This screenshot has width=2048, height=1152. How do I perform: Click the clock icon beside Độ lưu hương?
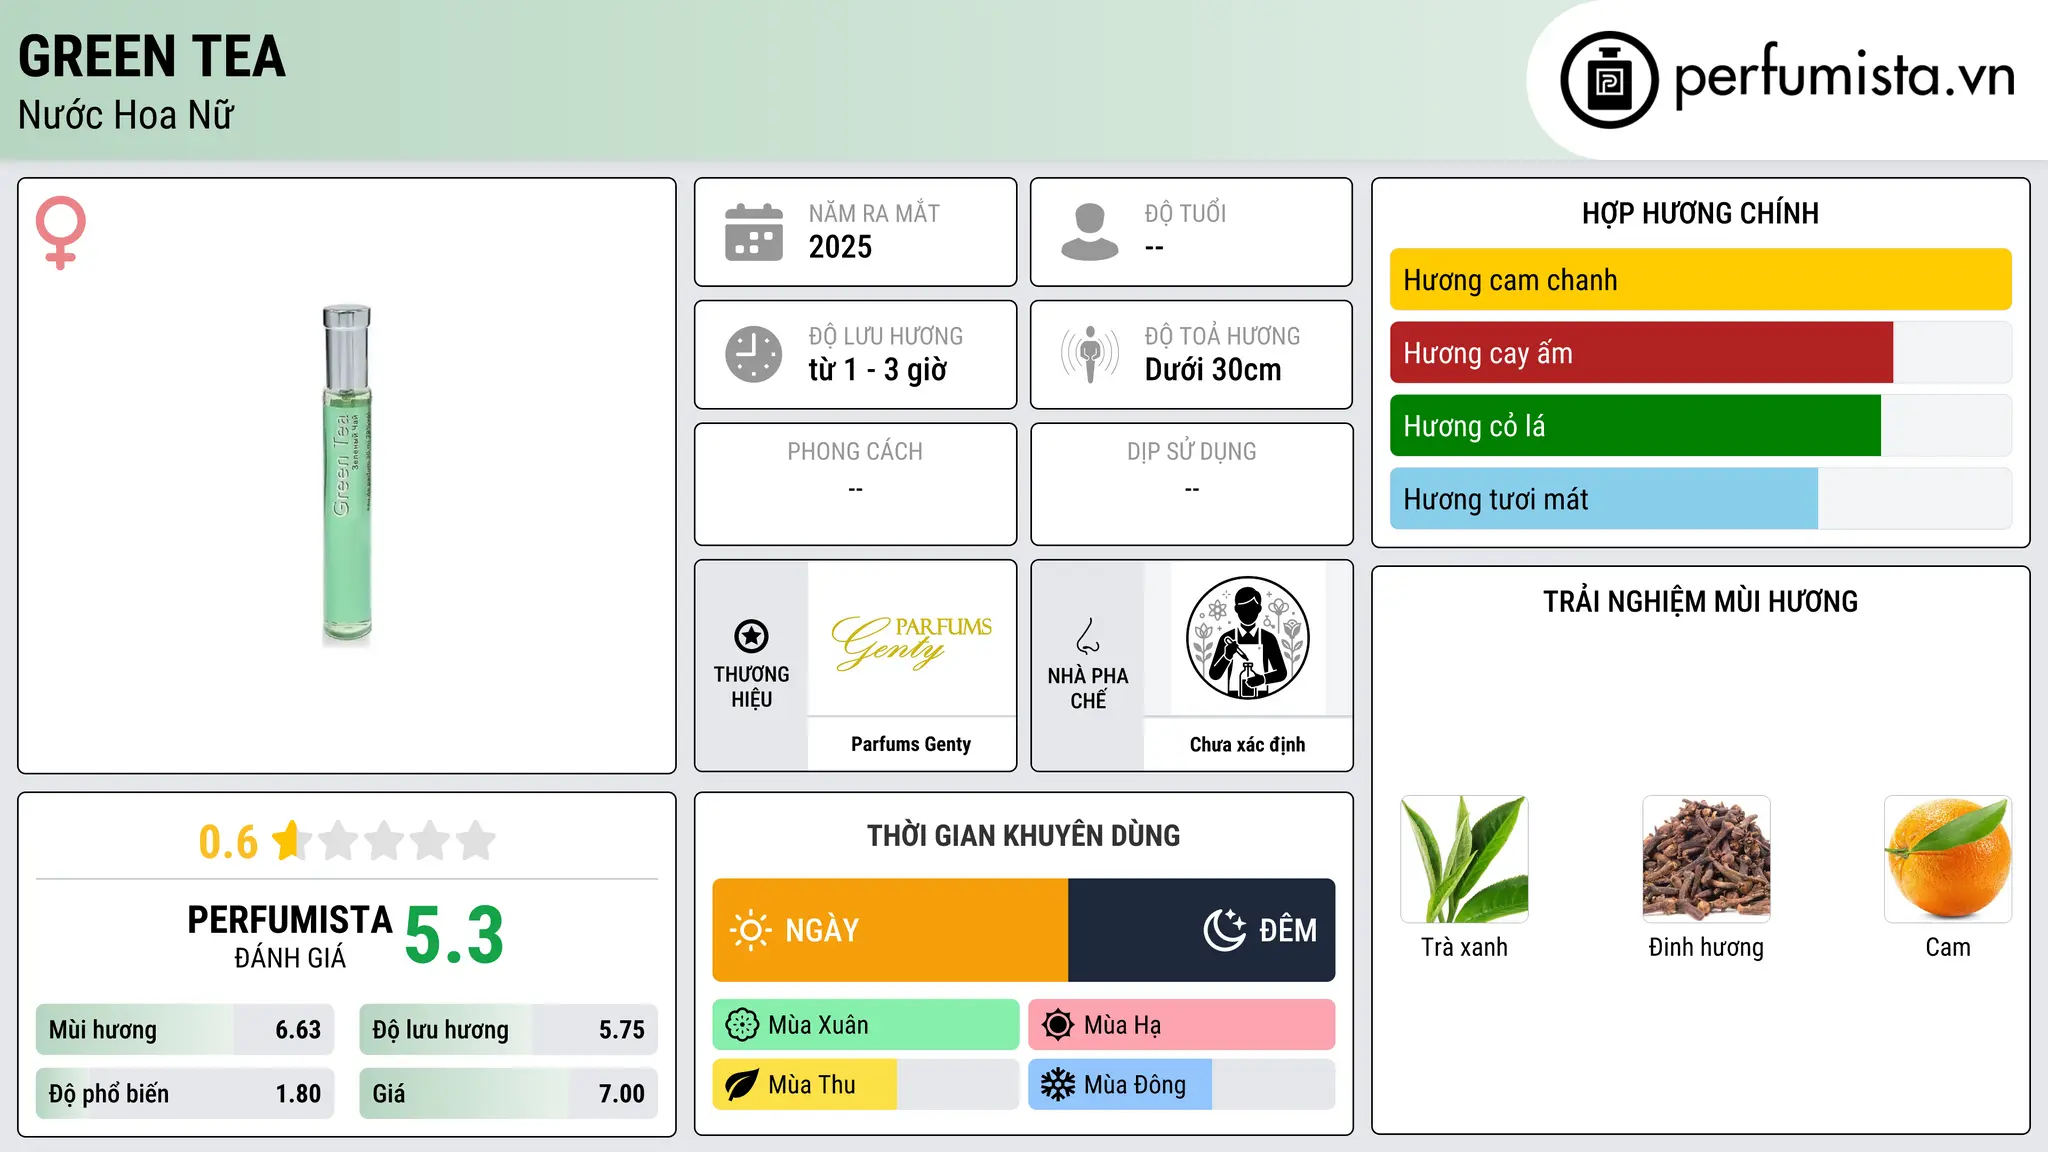753,354
